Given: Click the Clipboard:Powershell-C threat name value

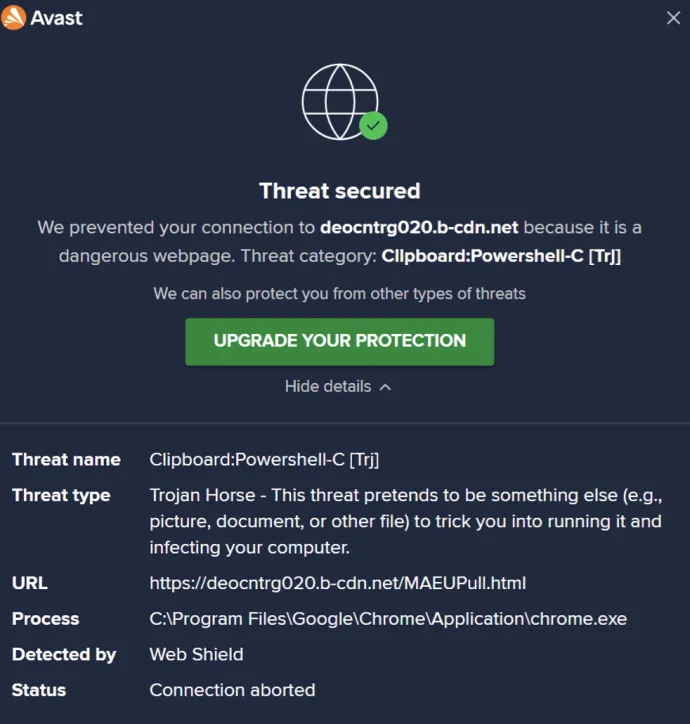Looking at the screenshot, I should pos(264,459).
